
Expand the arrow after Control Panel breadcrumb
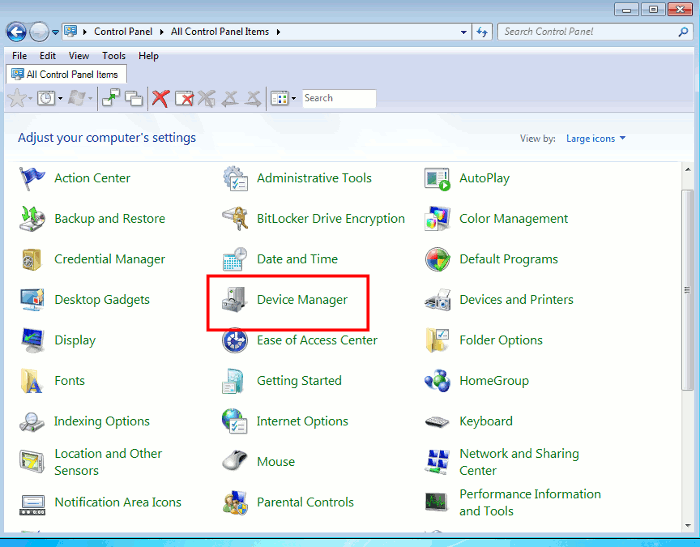(x=161, y=32)
